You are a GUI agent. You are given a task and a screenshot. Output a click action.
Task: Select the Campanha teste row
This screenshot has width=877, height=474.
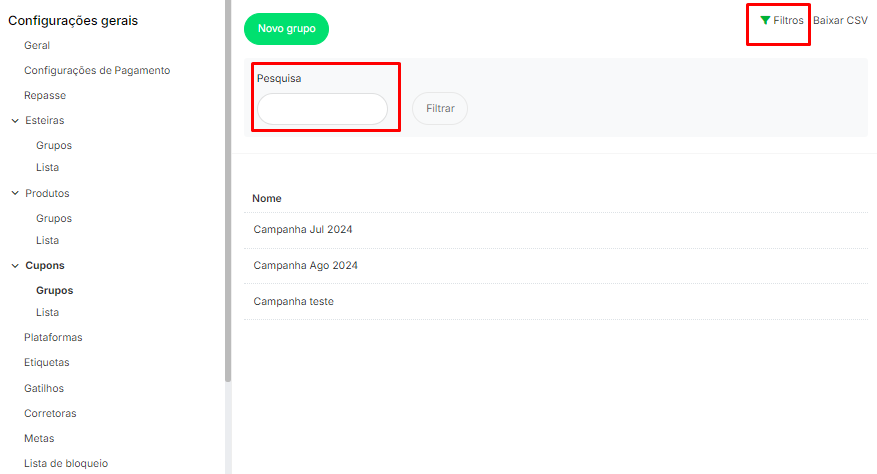click(294, 302)
